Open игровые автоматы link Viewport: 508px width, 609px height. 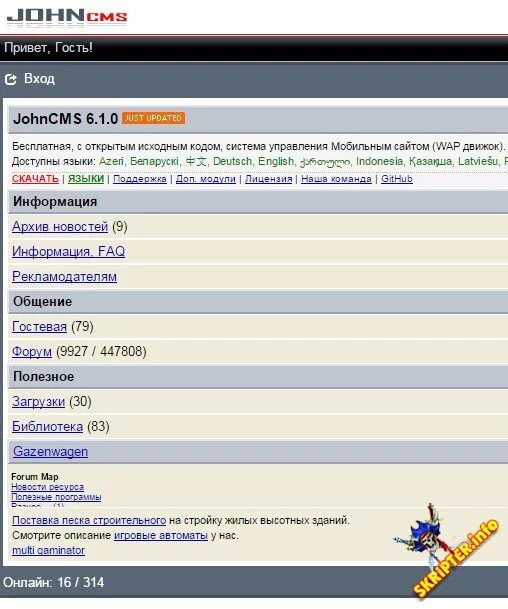(x=161, y=535)
